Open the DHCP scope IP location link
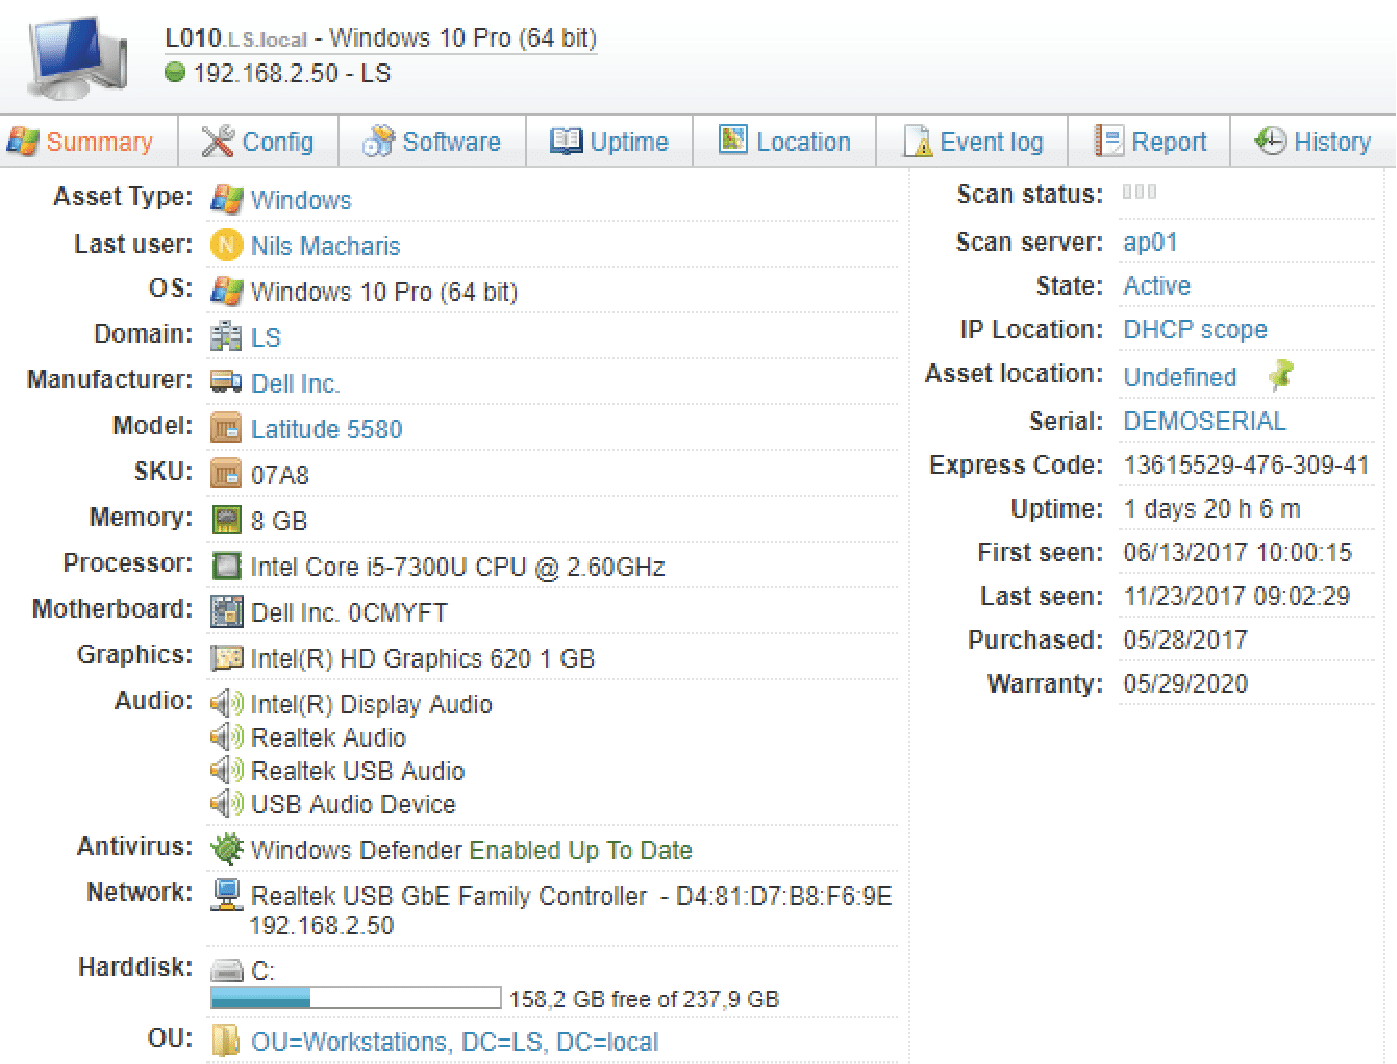 click(x=1195, y=330)
